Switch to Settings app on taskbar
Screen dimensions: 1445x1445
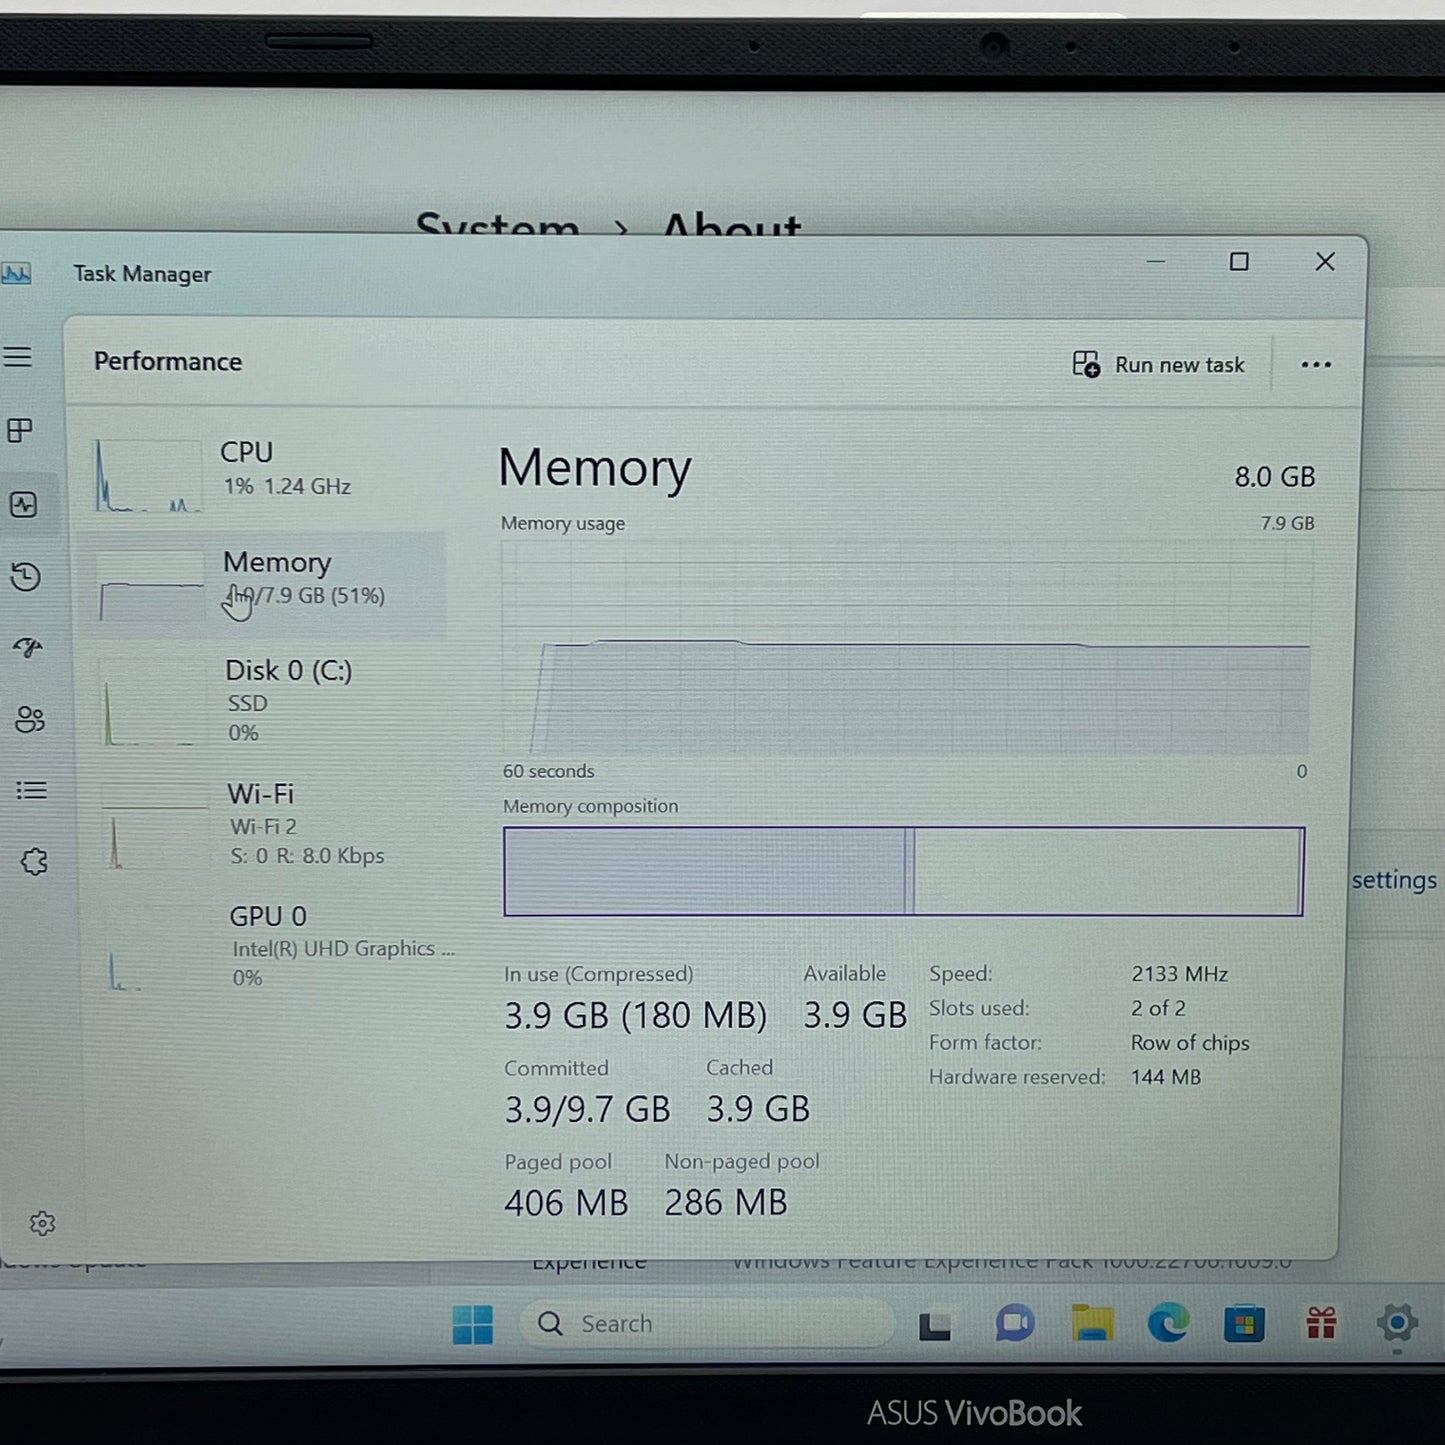1397,1323
